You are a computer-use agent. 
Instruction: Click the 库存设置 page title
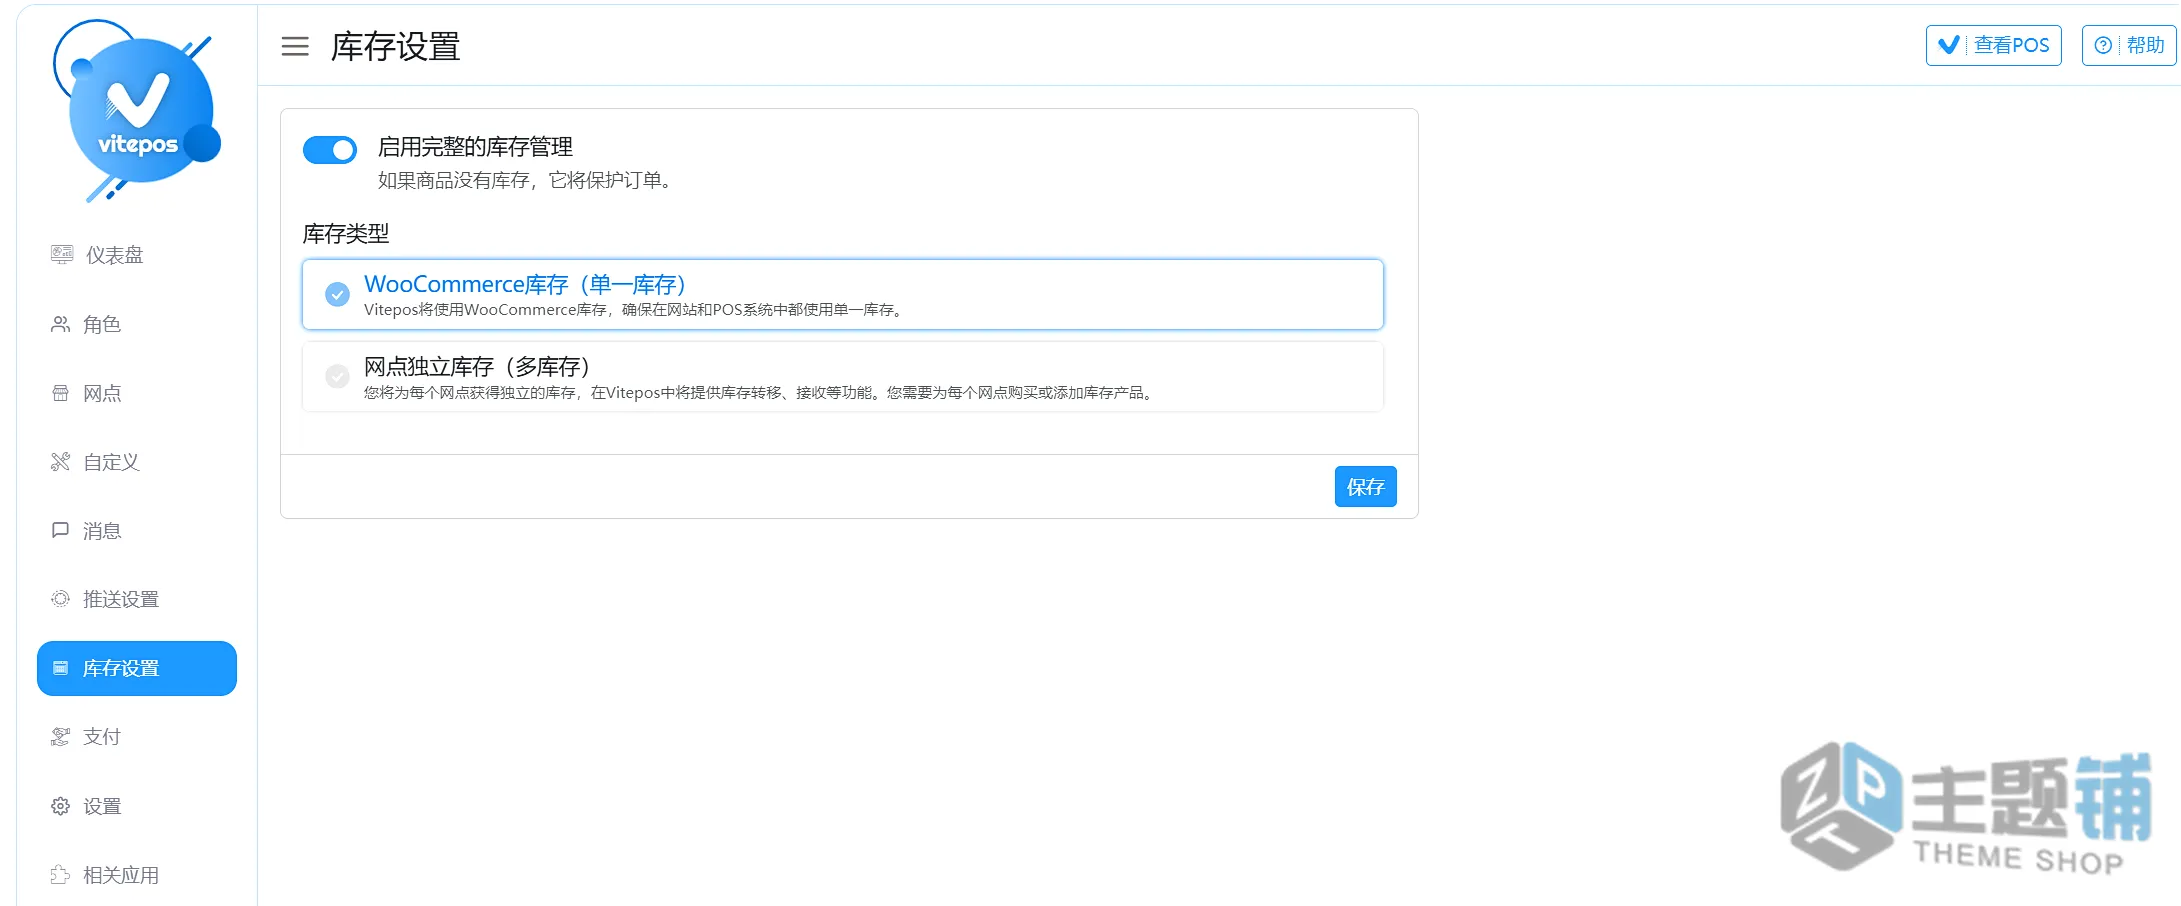coord(396,46)
